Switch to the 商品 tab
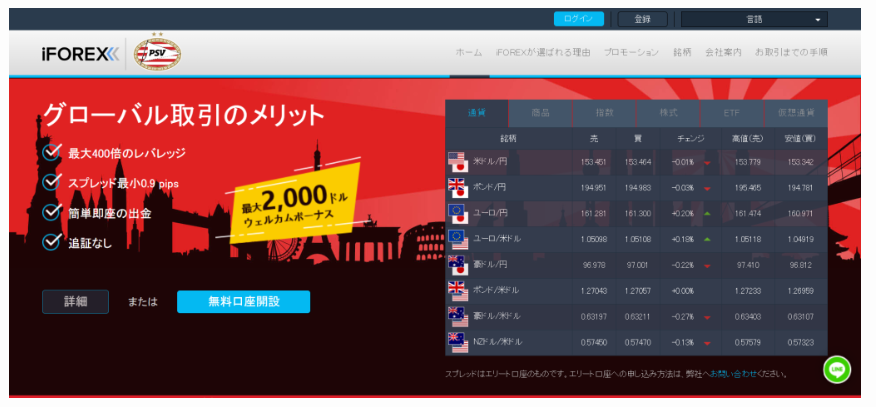Image resolution: width=876 pixels, height=407 pixels. pyautogui.click(x=540, y=113)
